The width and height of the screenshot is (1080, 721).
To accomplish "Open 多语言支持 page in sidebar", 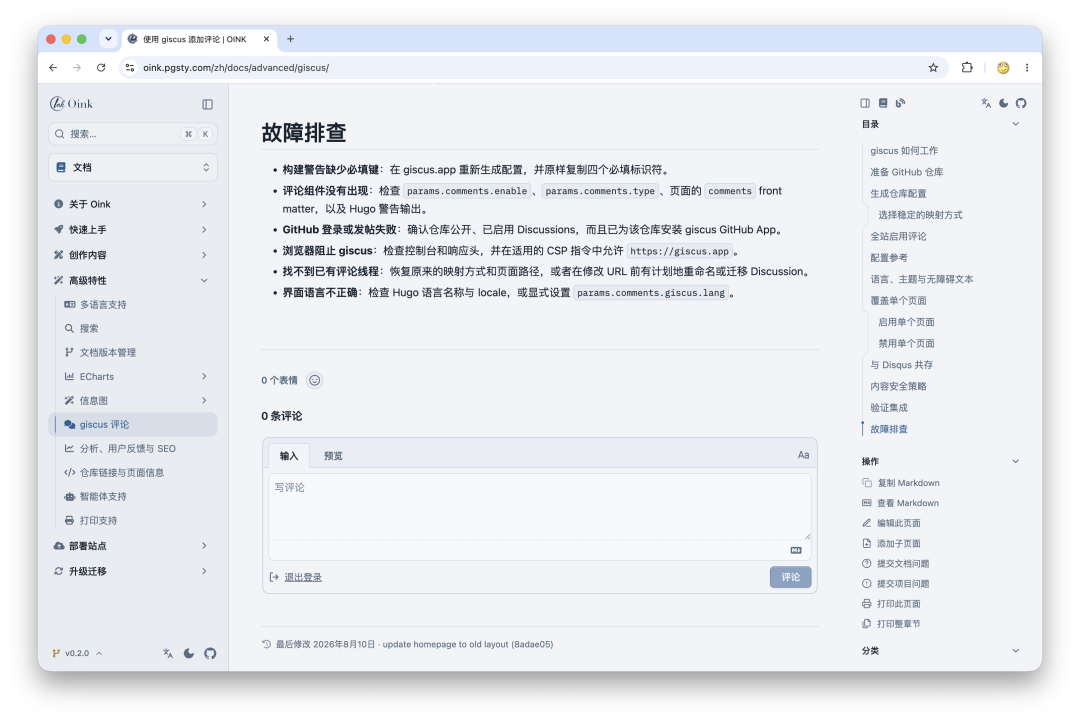I will pyautogui.click(x=103, y=304).
